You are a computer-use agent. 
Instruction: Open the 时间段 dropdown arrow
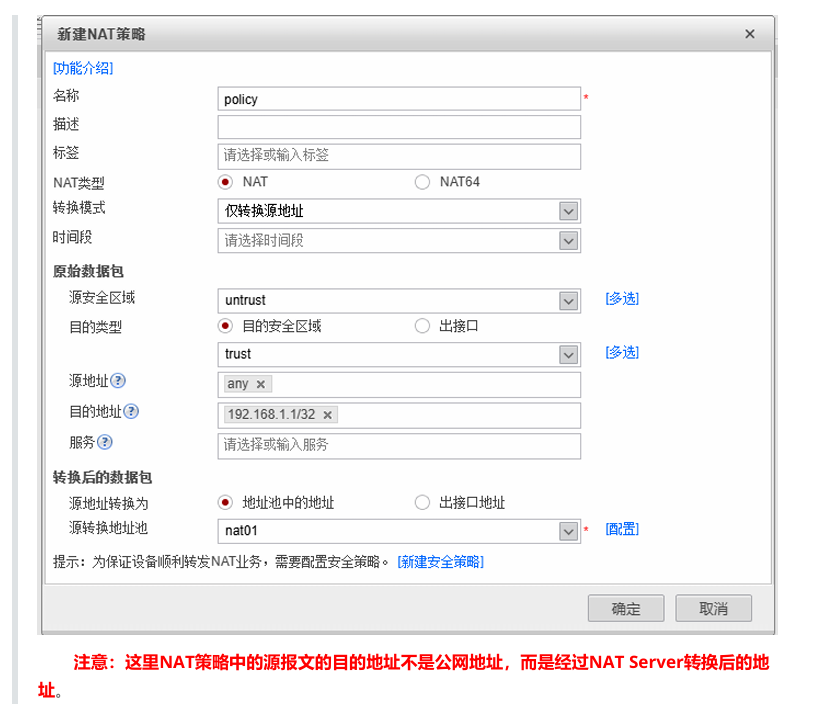[569, 241]
